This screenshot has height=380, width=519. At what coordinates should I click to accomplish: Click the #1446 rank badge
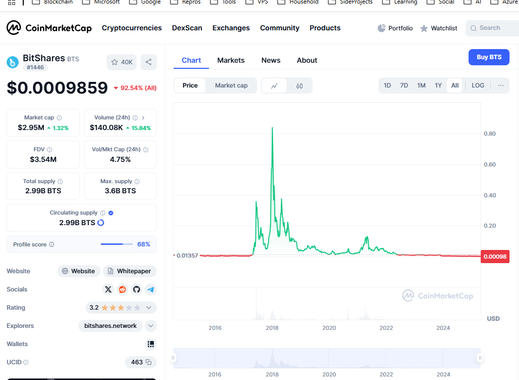pyautogui.click(x=35, y=67)
